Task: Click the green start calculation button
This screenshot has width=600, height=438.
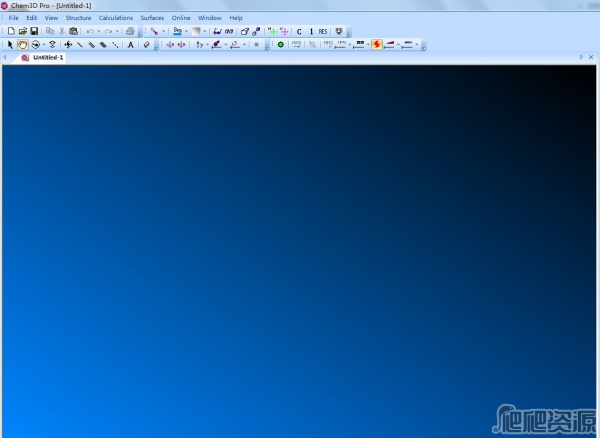Action: point(280,45)
